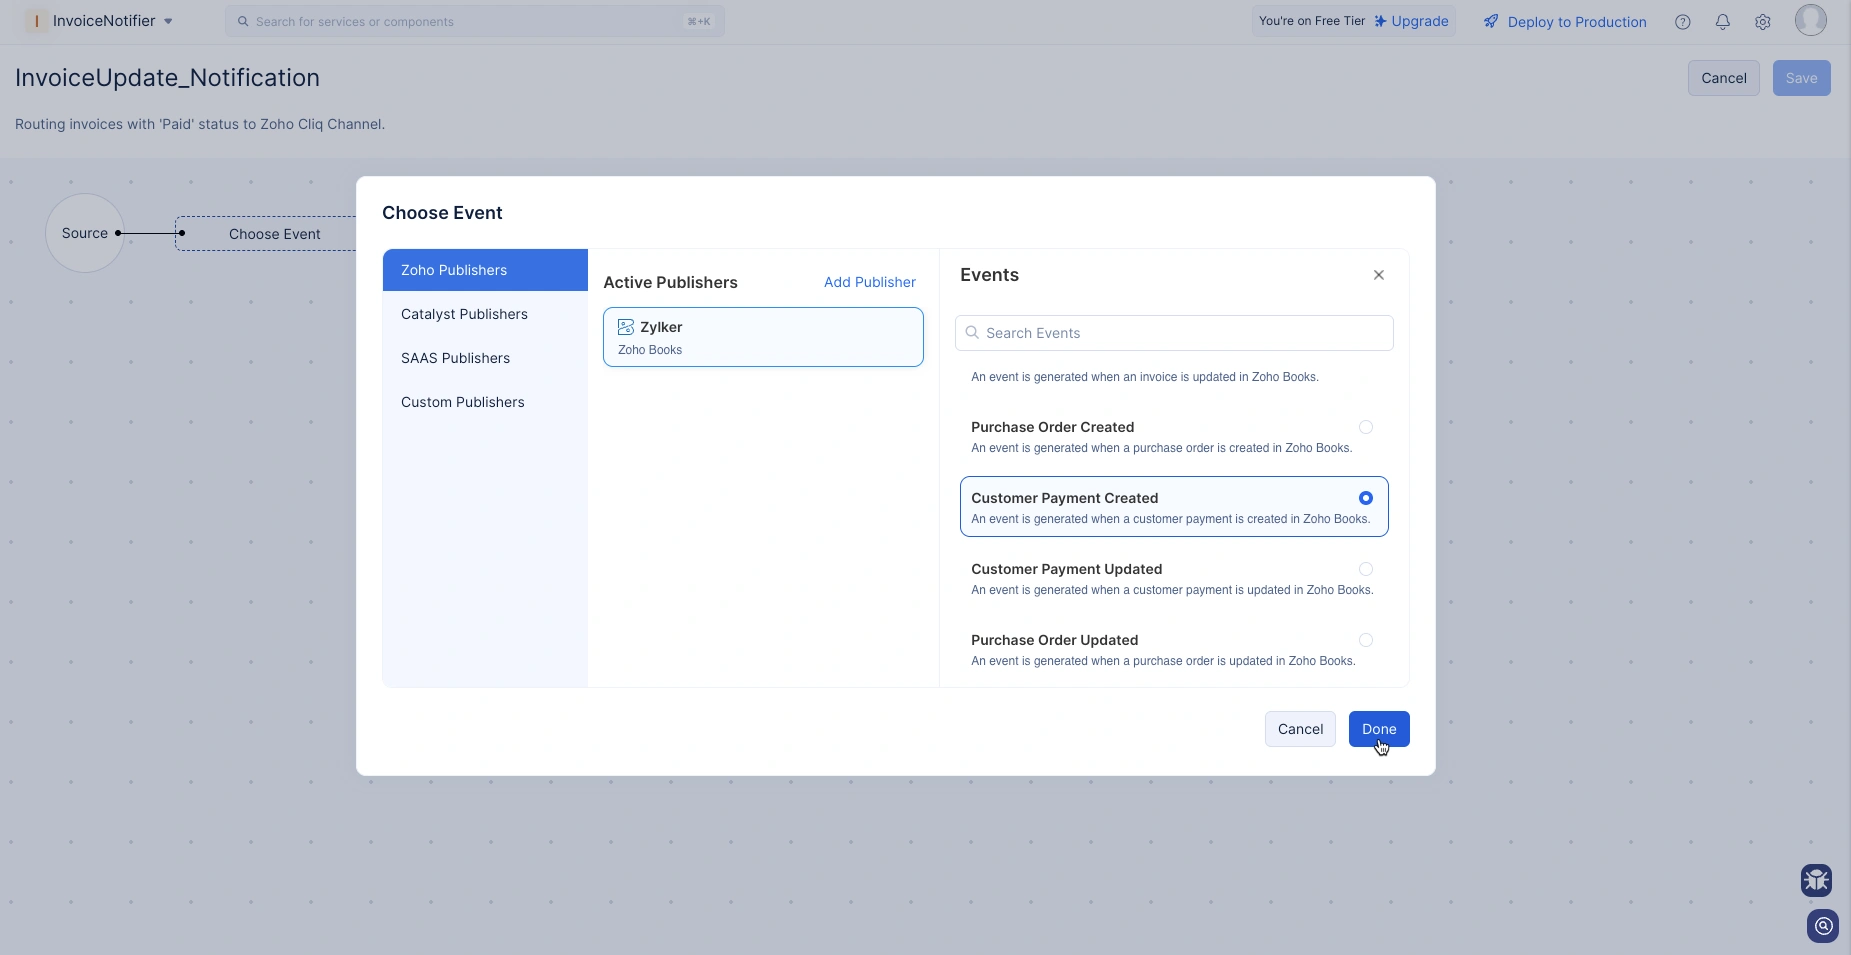Select the Zylker Zoho Books publisher card
Image resolution: width=1851 pixels, height=955 pixels.
(x=763, y=337)
